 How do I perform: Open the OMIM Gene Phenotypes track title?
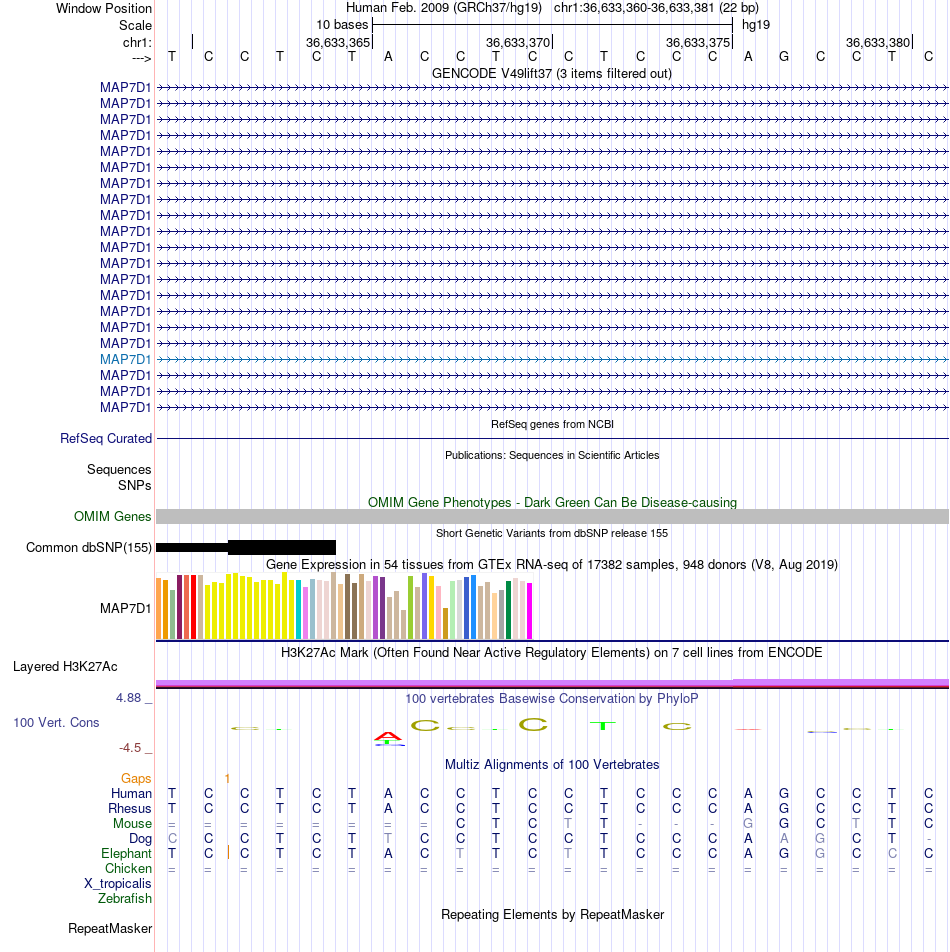(552, 502)
